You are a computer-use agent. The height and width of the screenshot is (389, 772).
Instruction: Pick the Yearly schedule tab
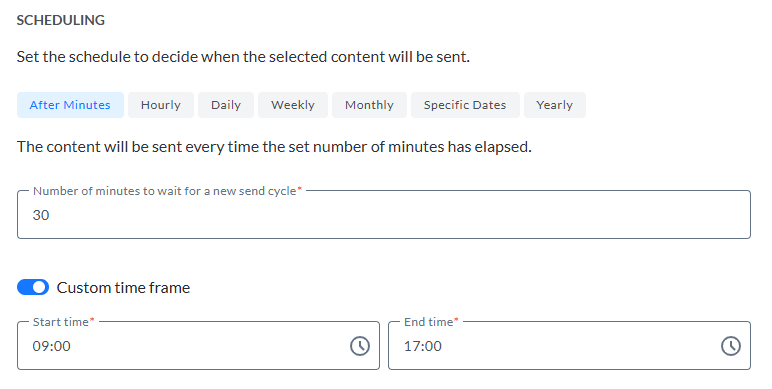pos(555,105)
